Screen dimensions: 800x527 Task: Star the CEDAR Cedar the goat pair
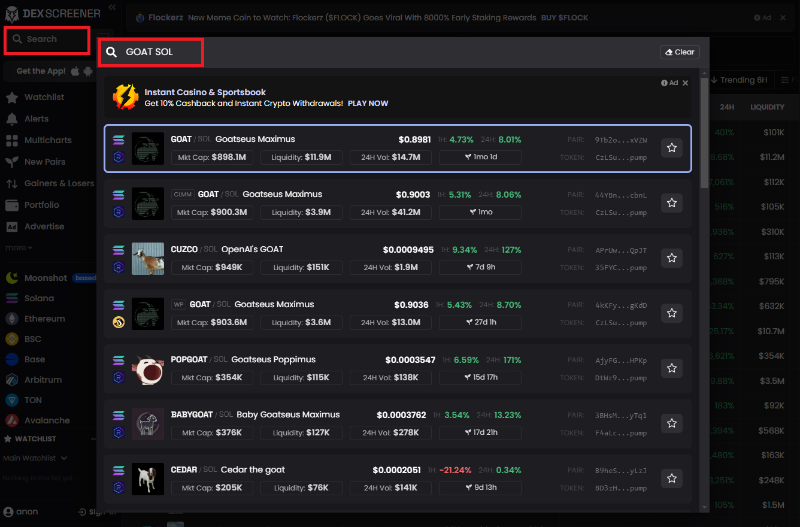pyautogui.click(x=671, y=479)
